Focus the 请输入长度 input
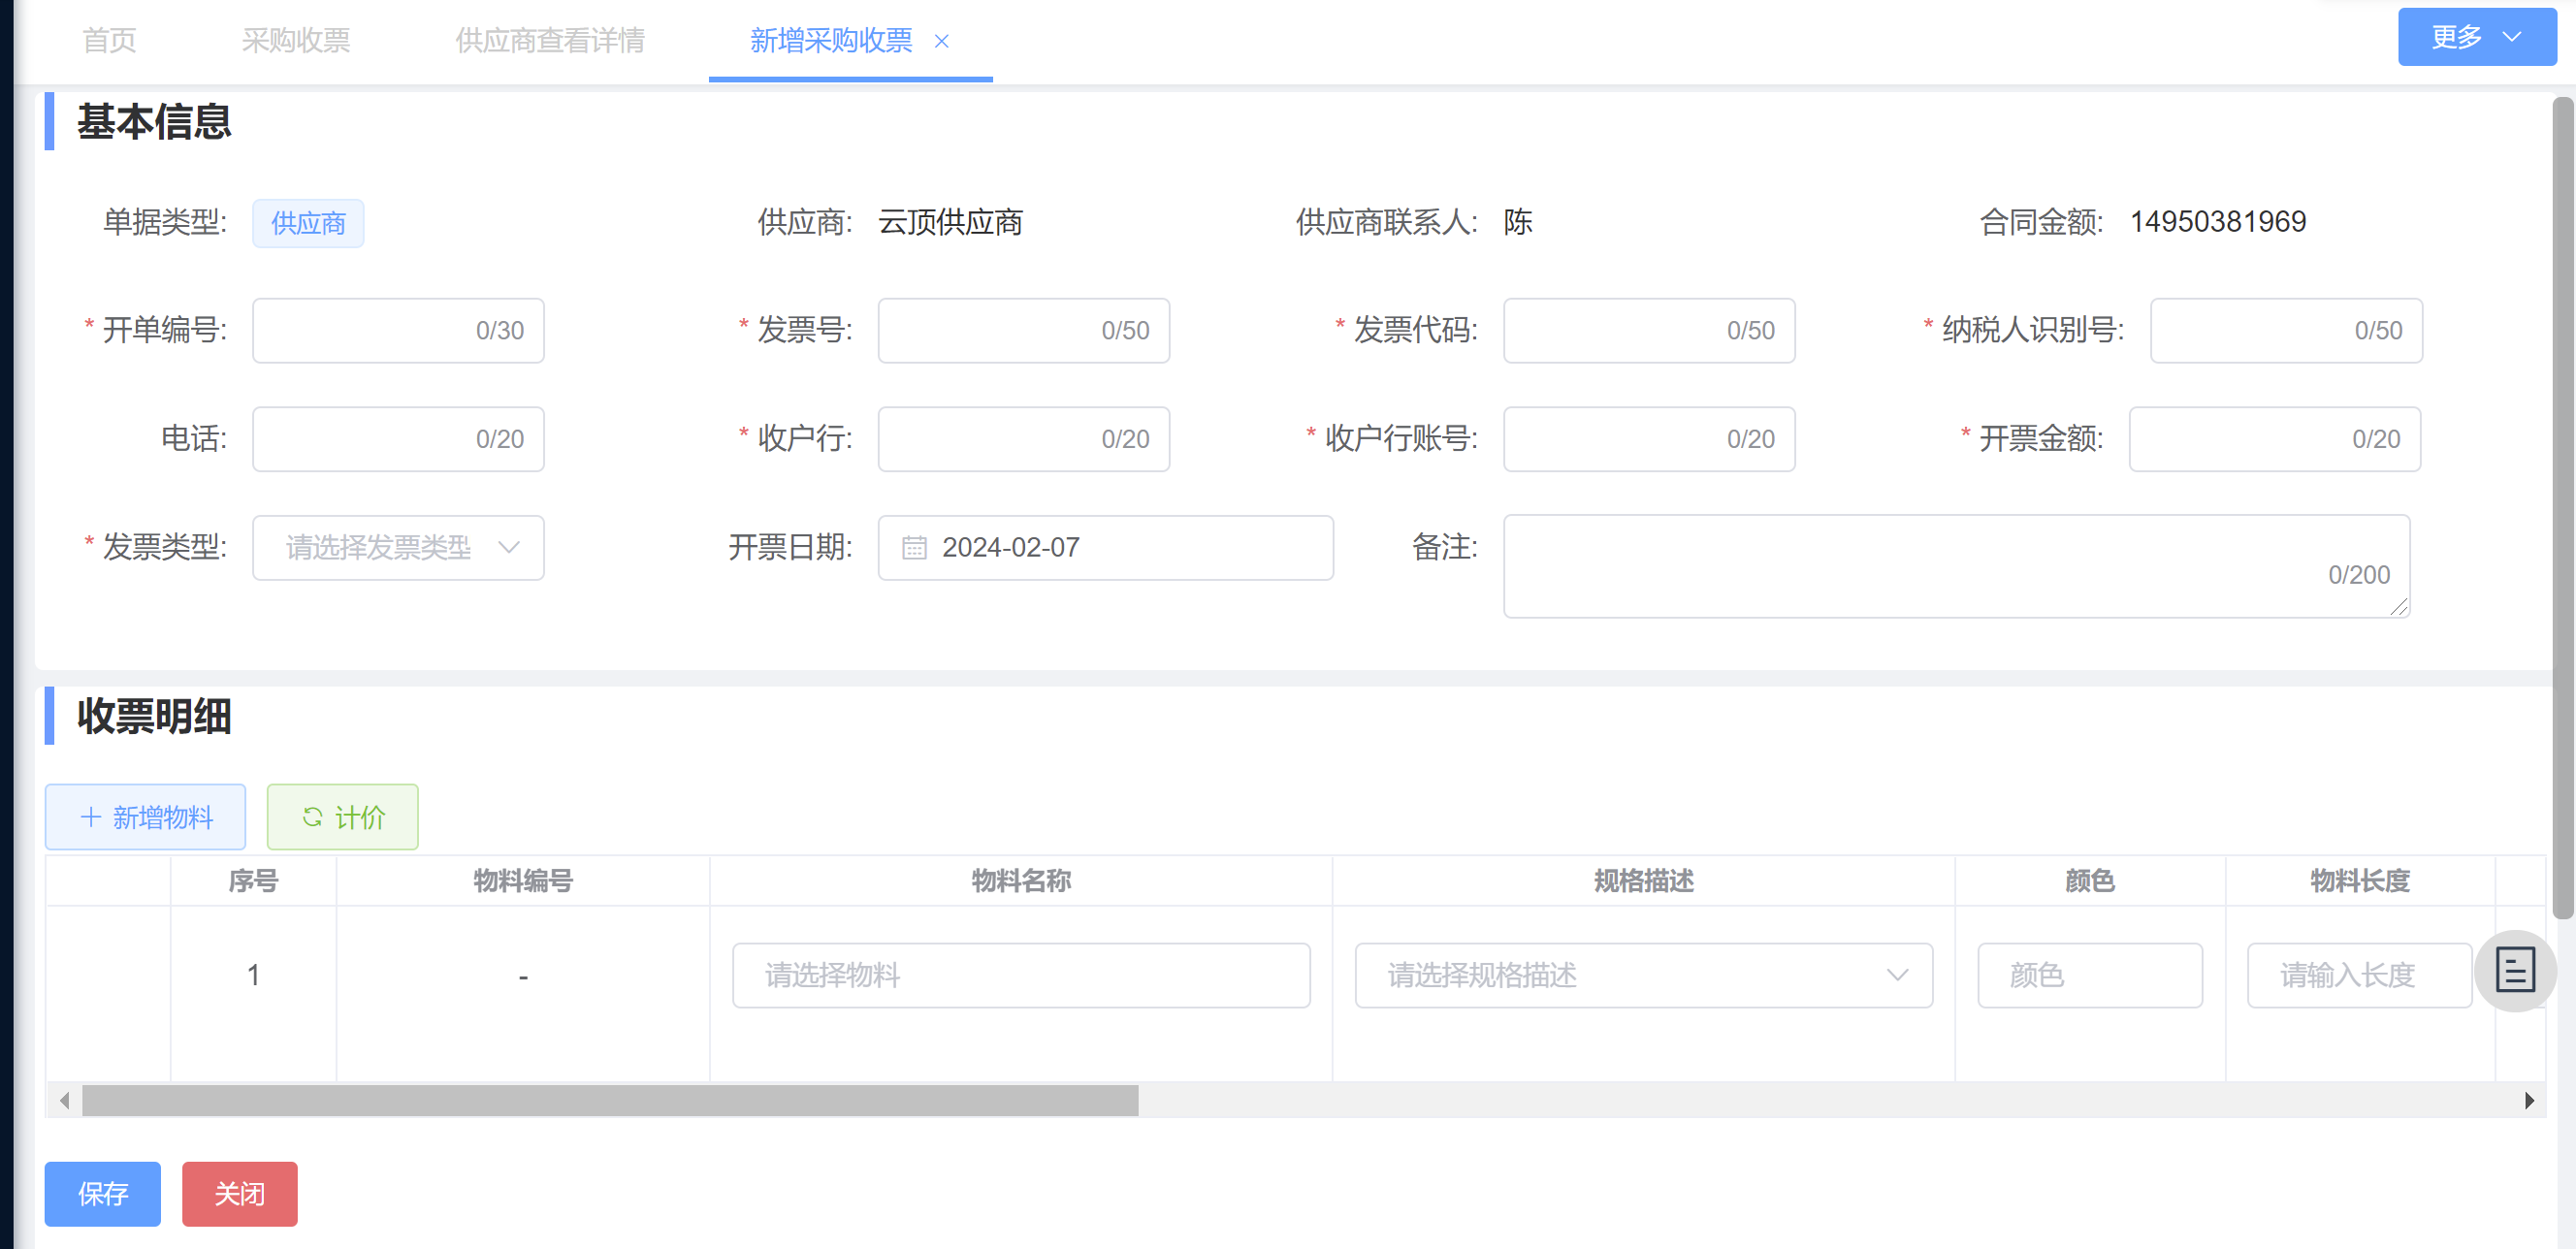Image resolution: width=2576 pixels, height=1249 pixels. pyautogui.click(x=2359, y=975)
